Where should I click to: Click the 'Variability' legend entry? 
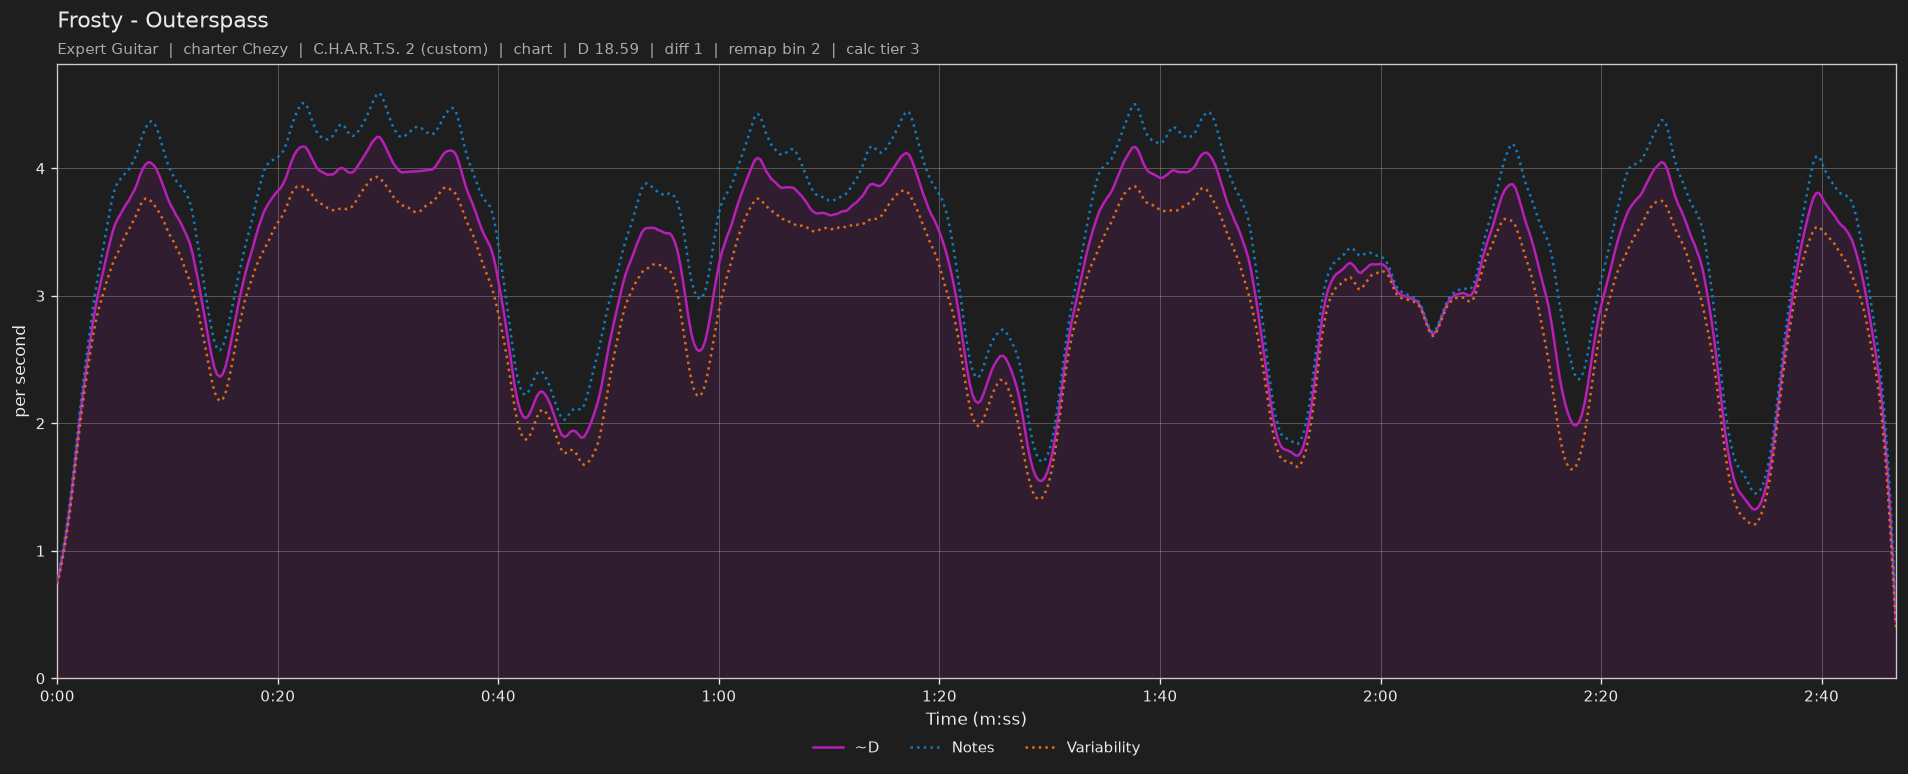tap(1083, 747)
